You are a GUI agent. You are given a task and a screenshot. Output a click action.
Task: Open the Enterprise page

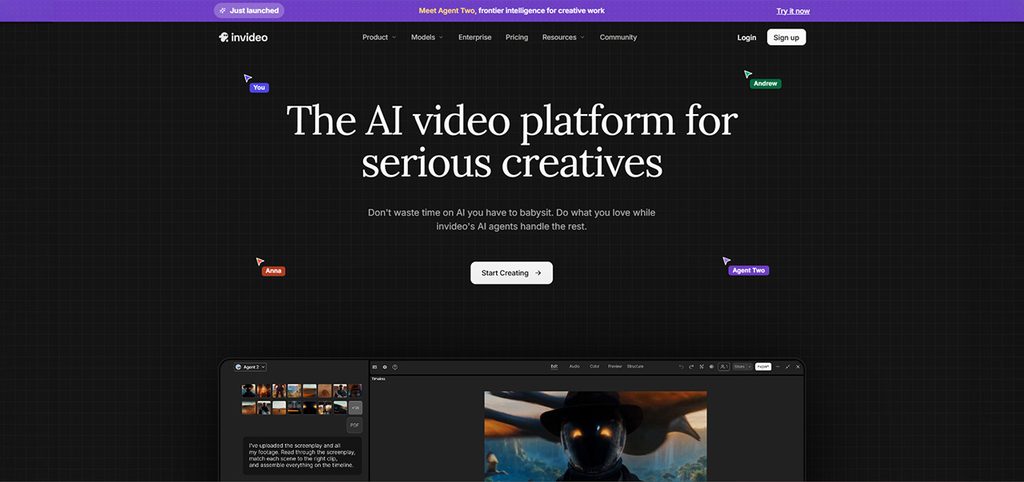(475, 37)
